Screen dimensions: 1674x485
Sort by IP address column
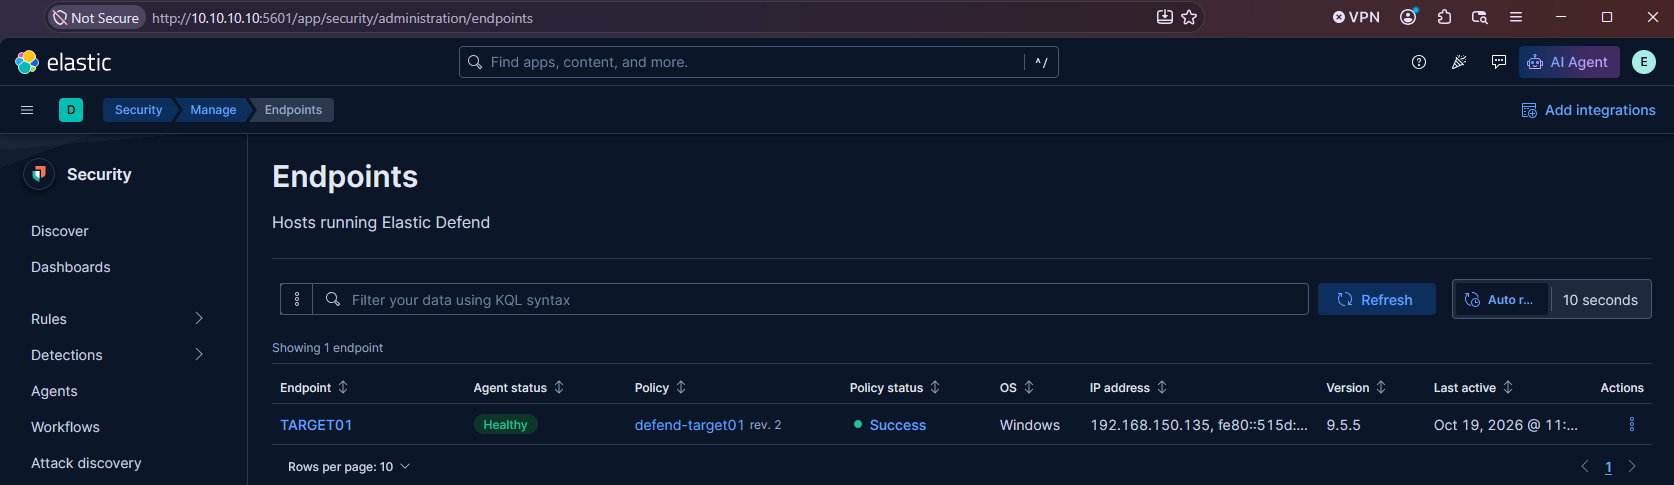[1162, 387]
